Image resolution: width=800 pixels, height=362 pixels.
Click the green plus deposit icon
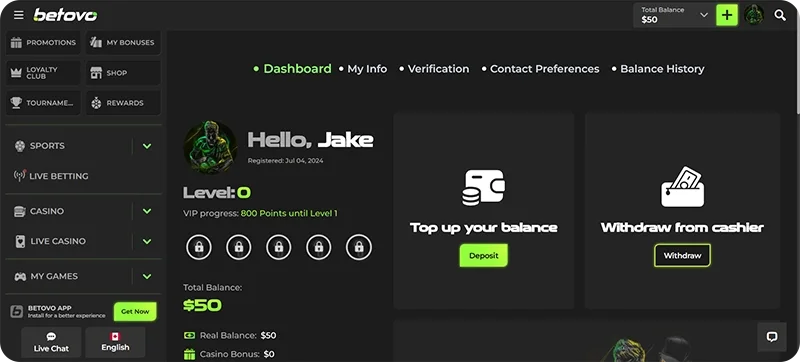pyautogui.click(x=727, y=15)
